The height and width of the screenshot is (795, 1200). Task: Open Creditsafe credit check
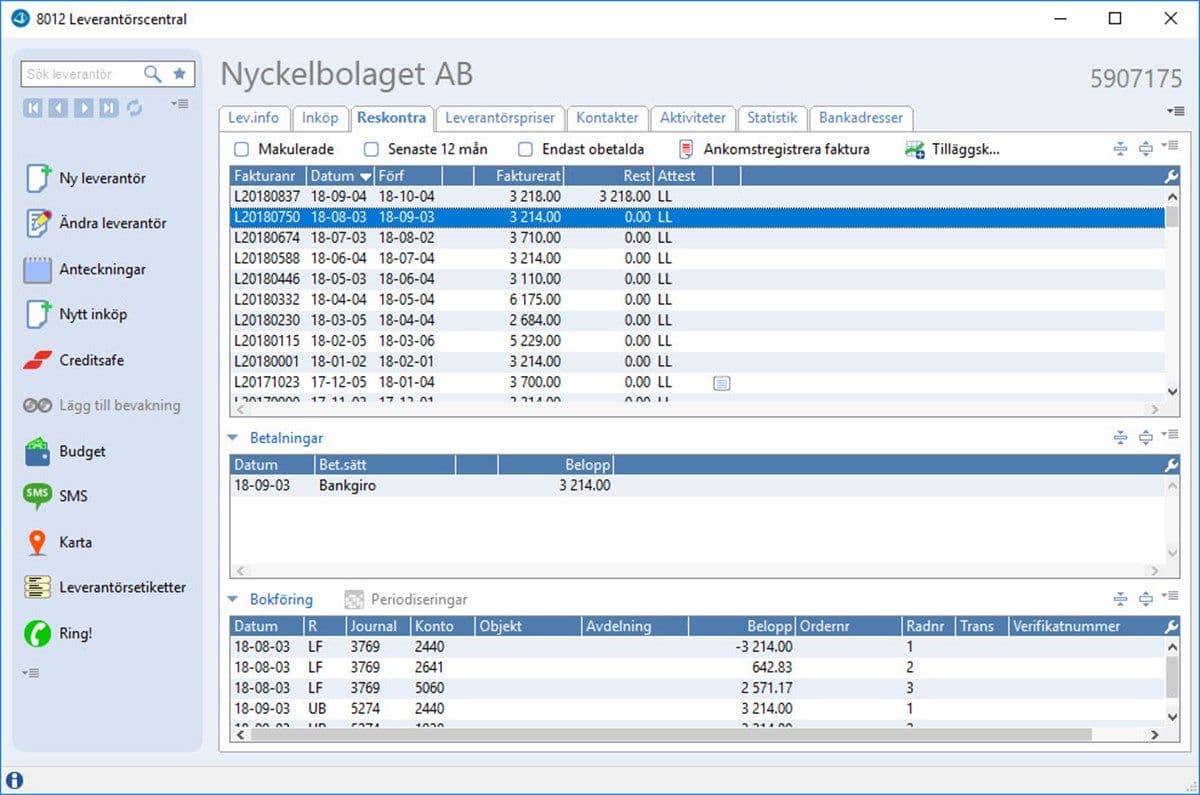[74, 360]
